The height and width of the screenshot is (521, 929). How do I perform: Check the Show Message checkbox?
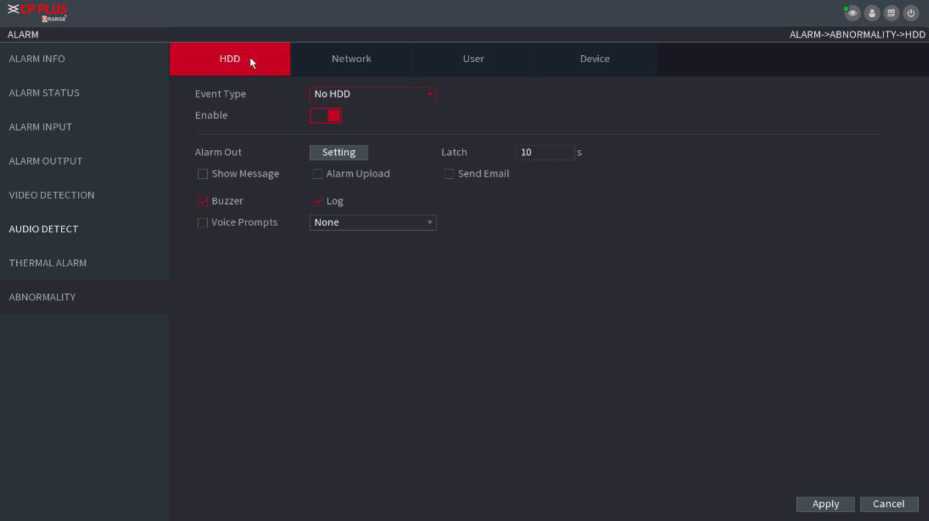(x=203, y=174)
